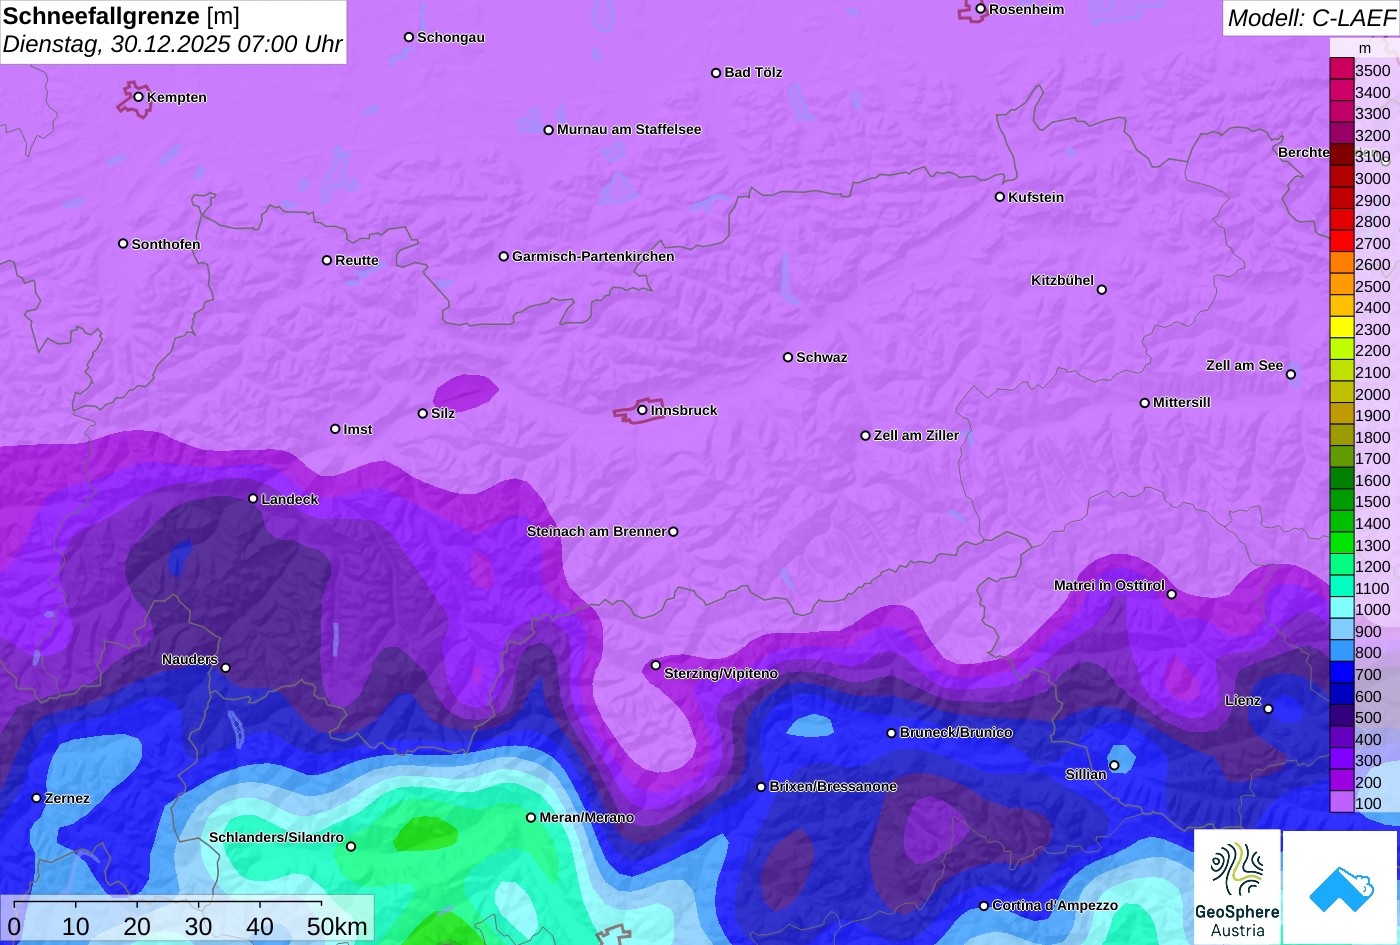Click the Innsbruck city marker

pos(642,410)
